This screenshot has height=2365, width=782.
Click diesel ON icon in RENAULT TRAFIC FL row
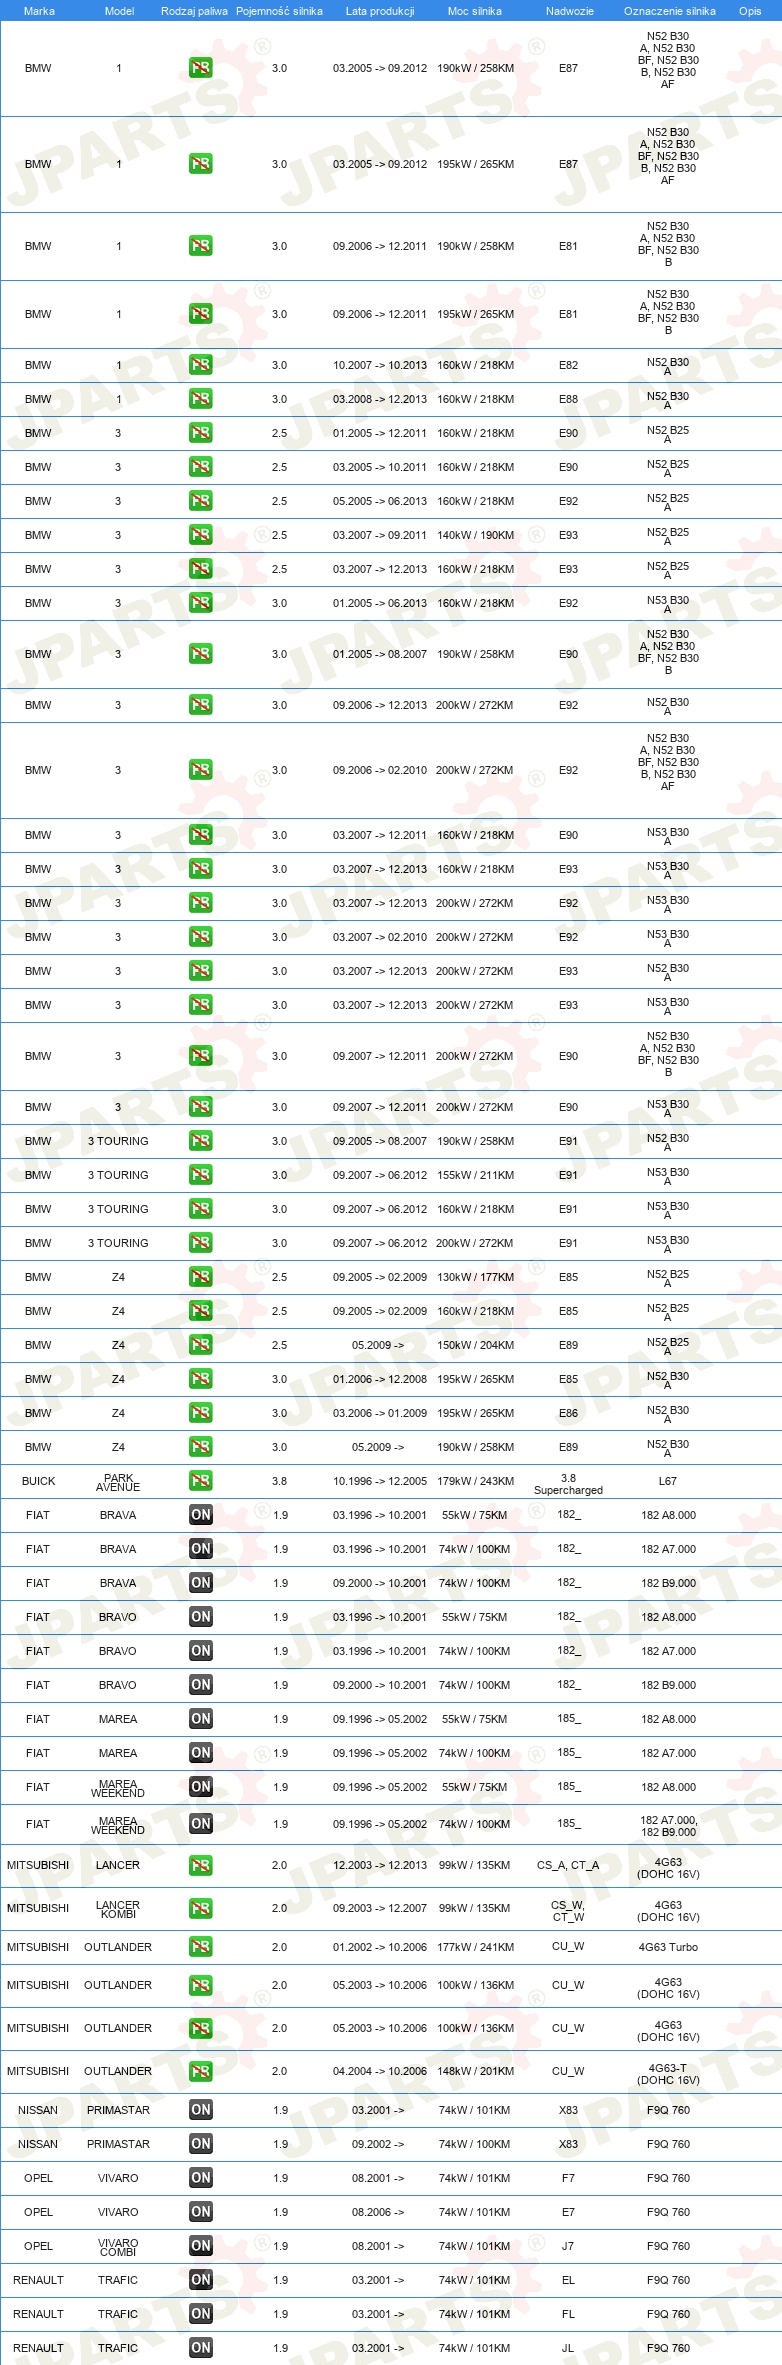tap(200, 2314)
